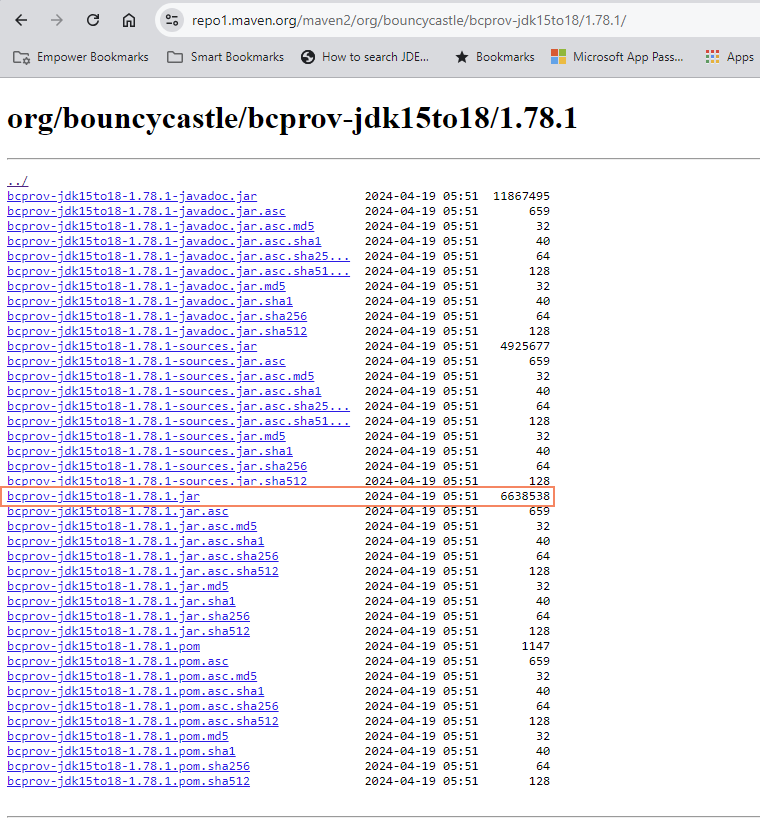Open the bcprov-jdk15to18-1.78.1.pom link
Screen dimensions: 760x831
coord(103,646)
